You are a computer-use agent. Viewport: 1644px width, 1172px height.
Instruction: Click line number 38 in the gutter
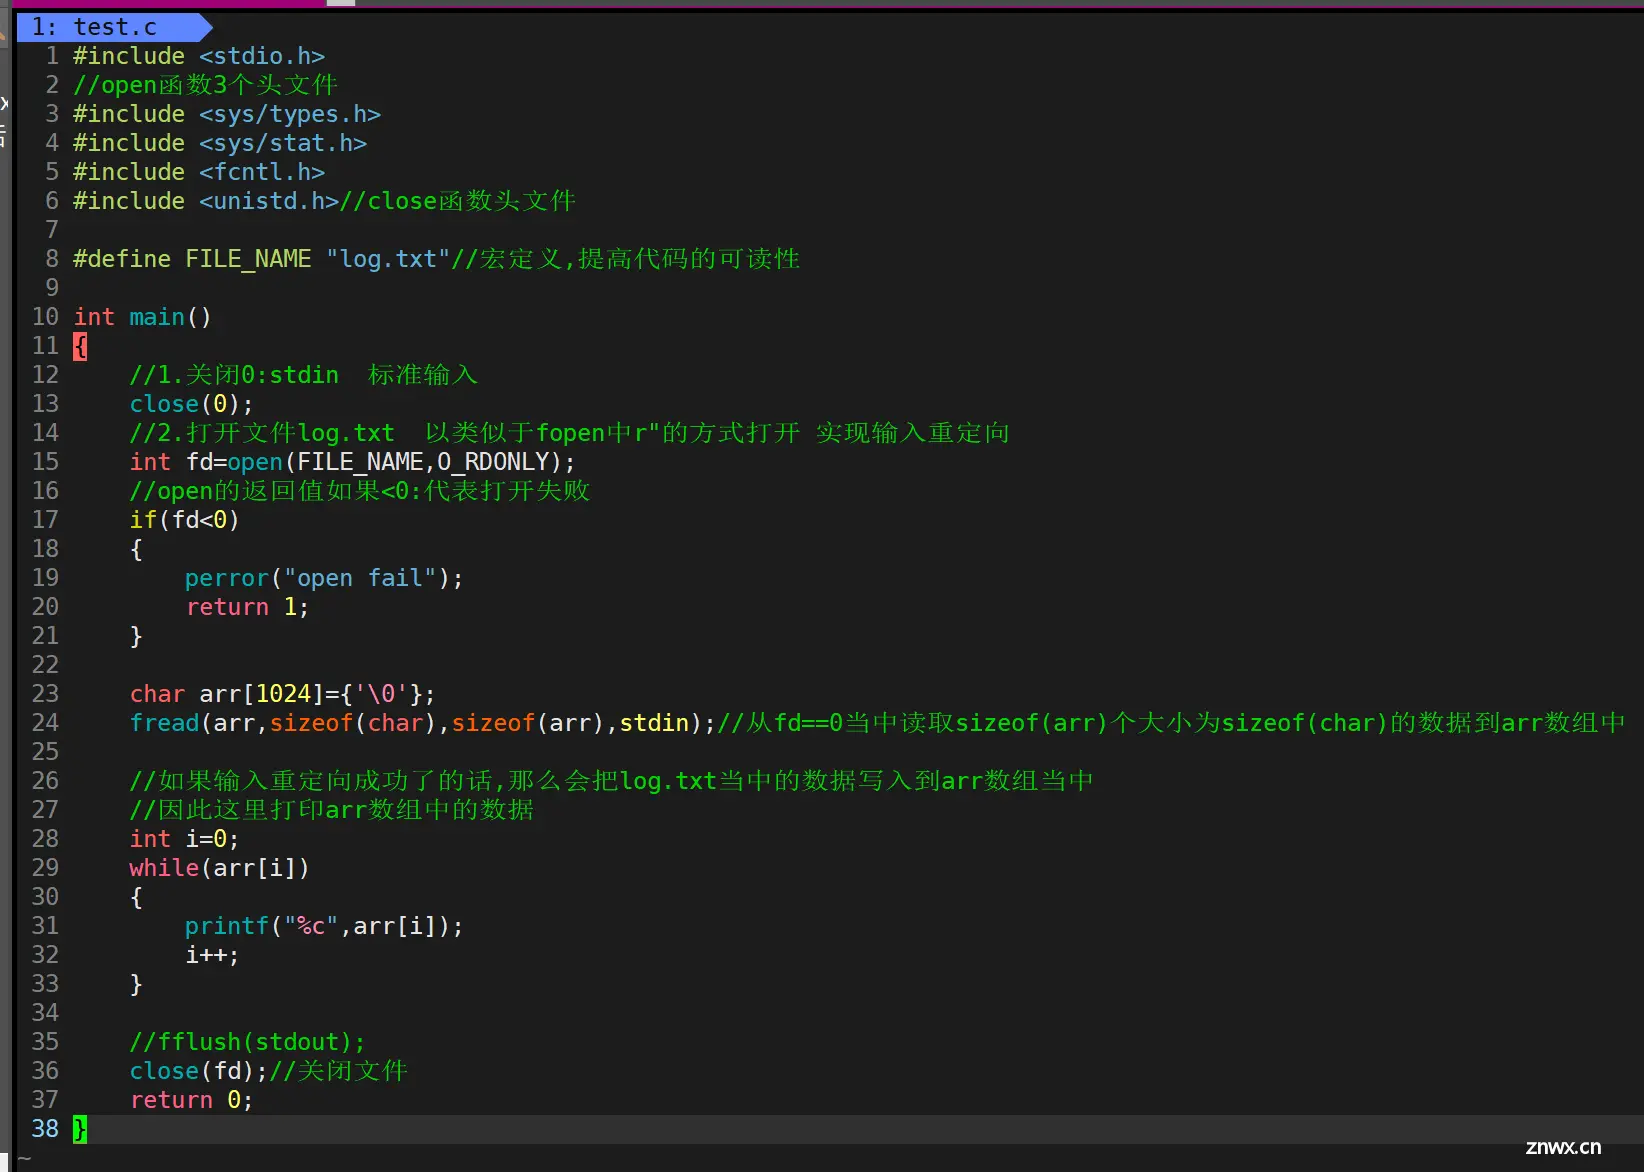(45, 1129)
